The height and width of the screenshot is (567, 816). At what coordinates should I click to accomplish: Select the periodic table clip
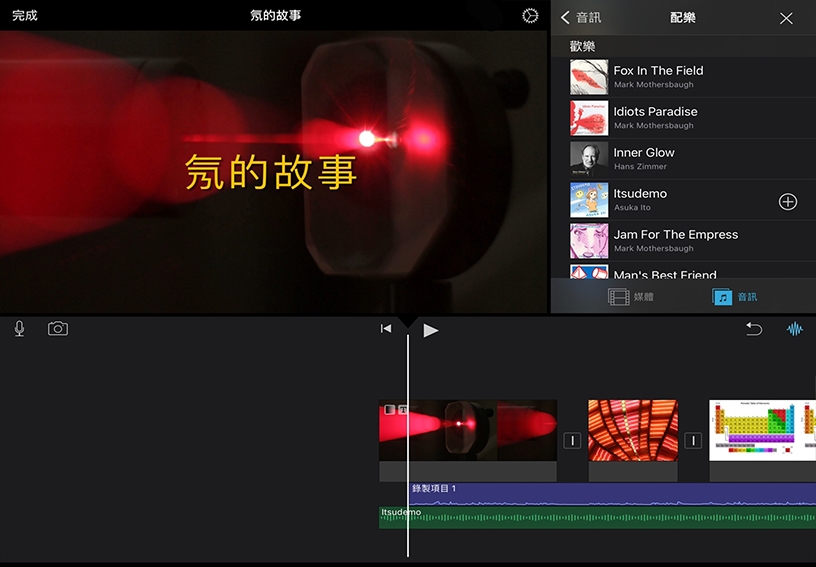[761, 431]
